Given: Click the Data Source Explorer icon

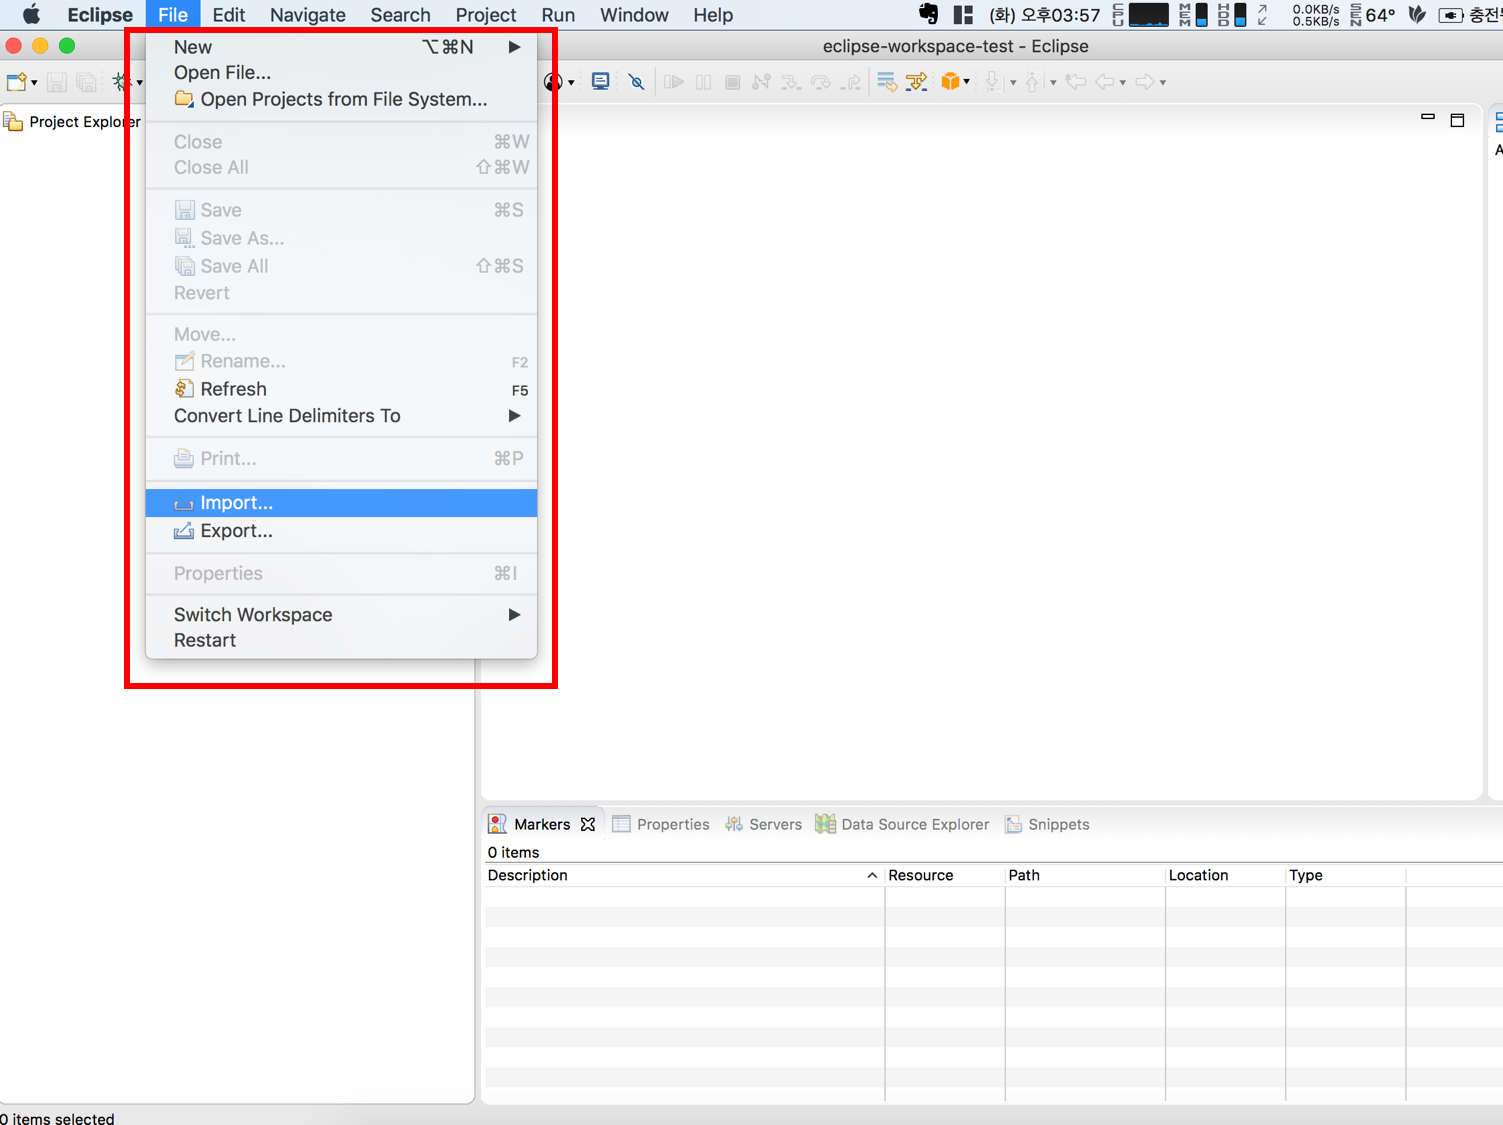Looking at the screenshot, I should (825, 824).
